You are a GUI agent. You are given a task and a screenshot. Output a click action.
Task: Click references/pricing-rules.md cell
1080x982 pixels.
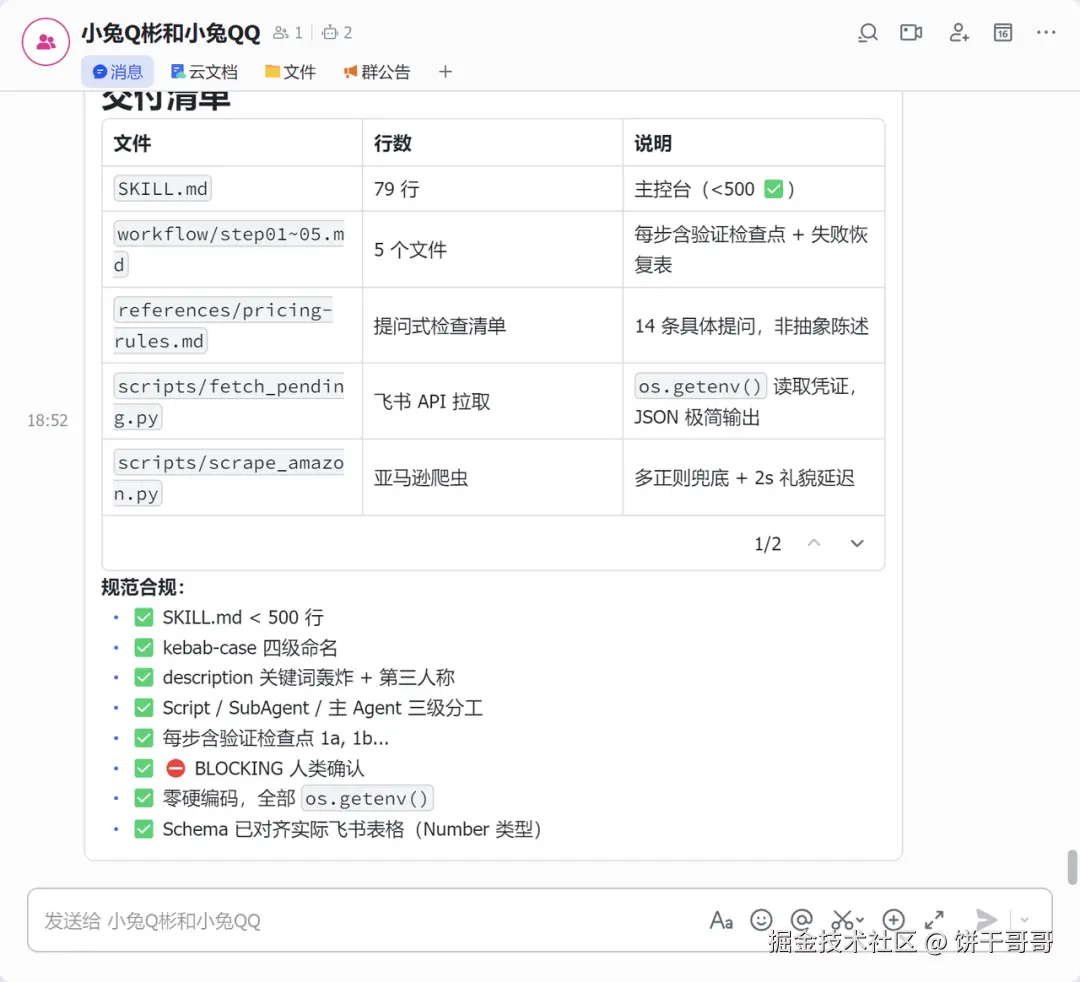tap(231, 325)
